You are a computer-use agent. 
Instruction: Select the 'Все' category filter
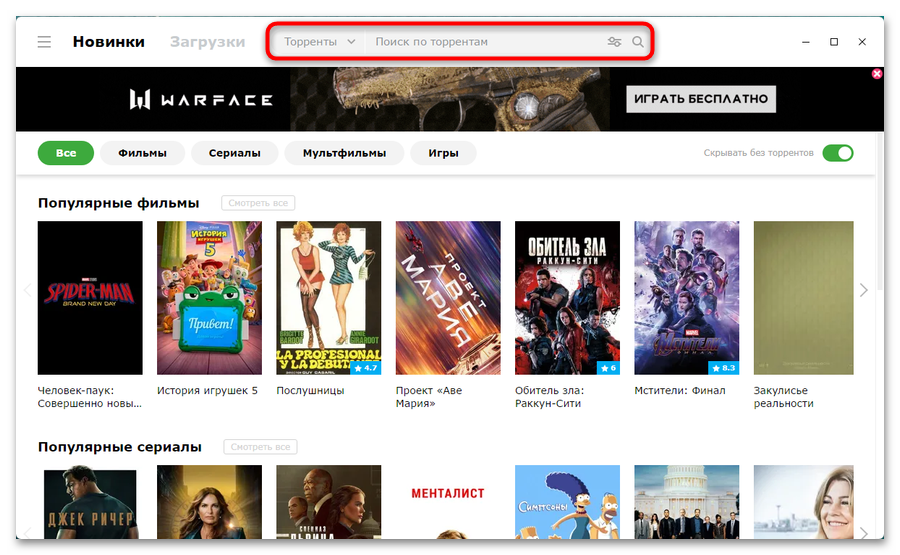pyautogui.click(x=65, y=153)
